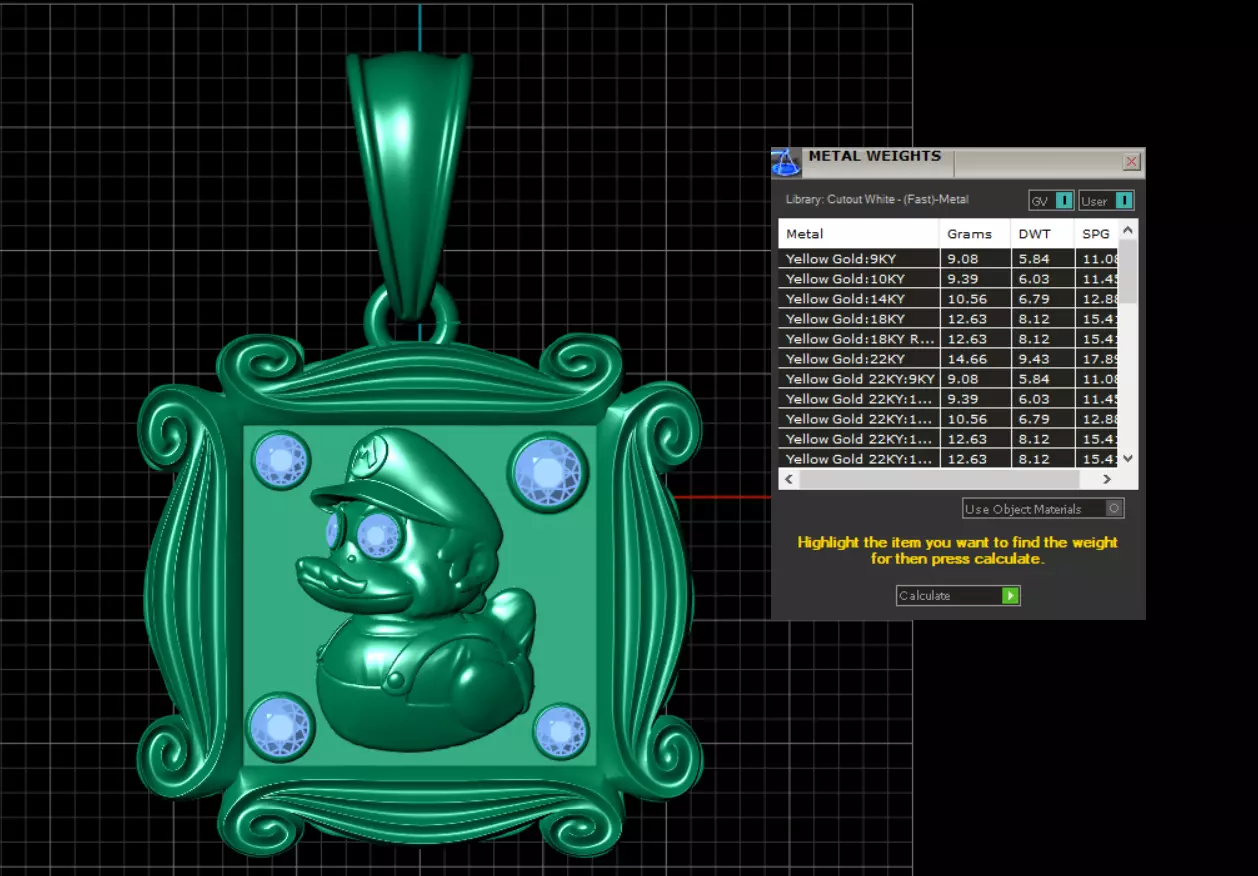Click the Calculate button
Viewport: 1258px width, 876px height.
click(x=957, y=596)
